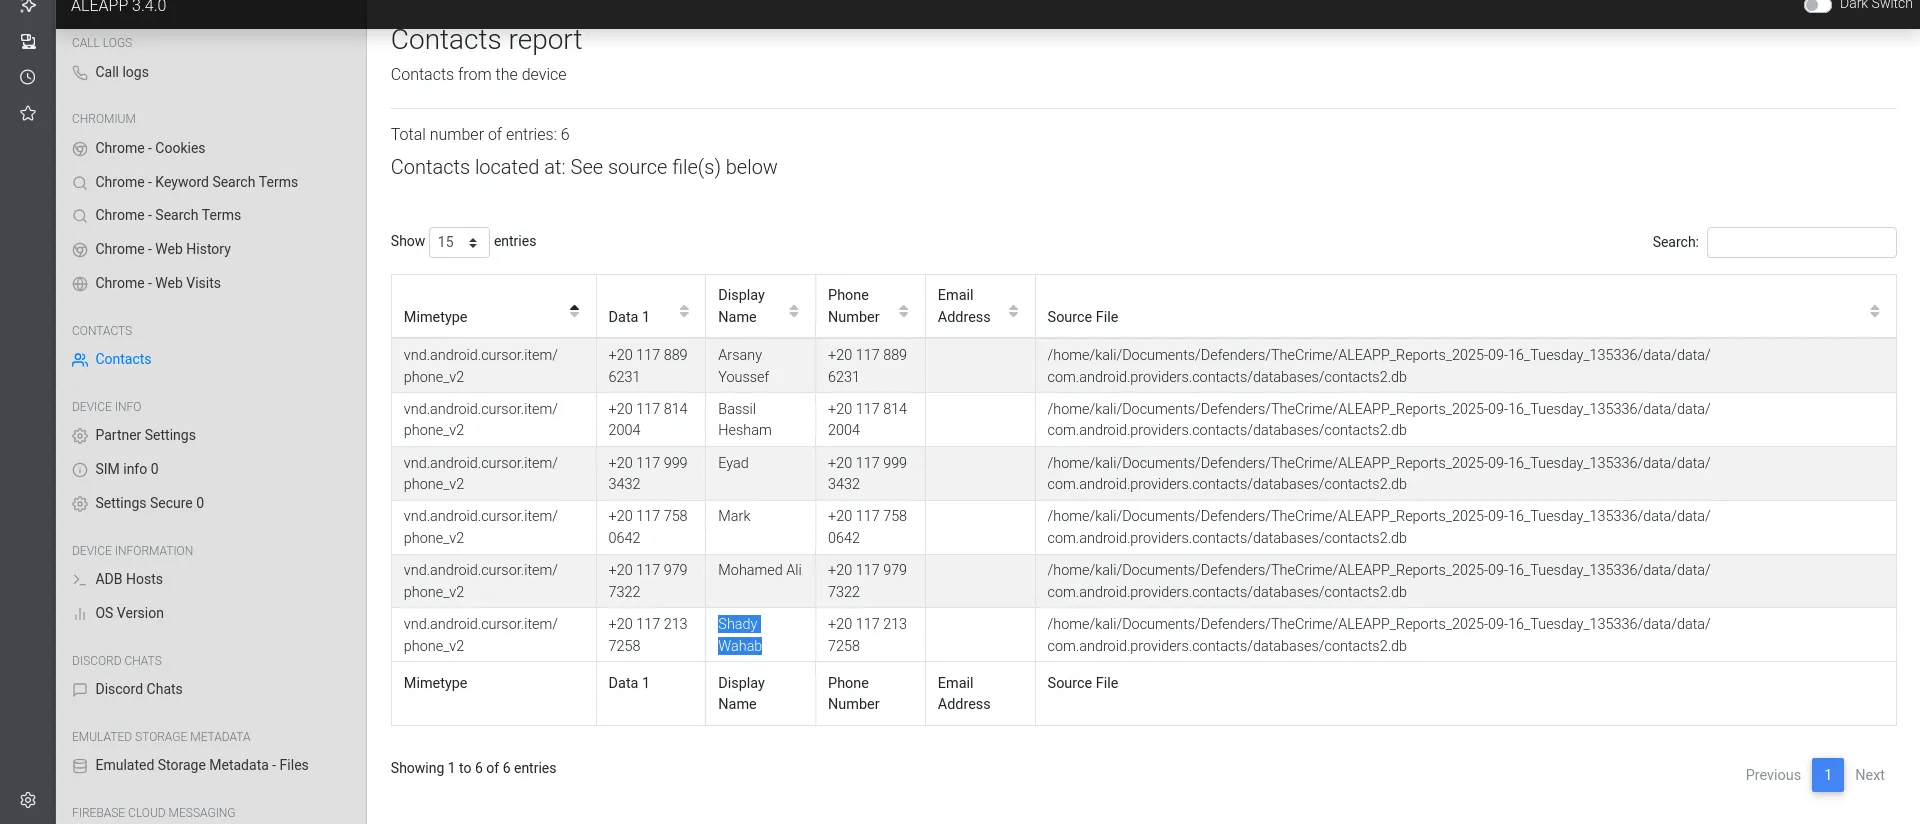Focus the table Search input field
This screenshot has width=1920, height=824.
pyautogui.click(x=1801, y=242)
